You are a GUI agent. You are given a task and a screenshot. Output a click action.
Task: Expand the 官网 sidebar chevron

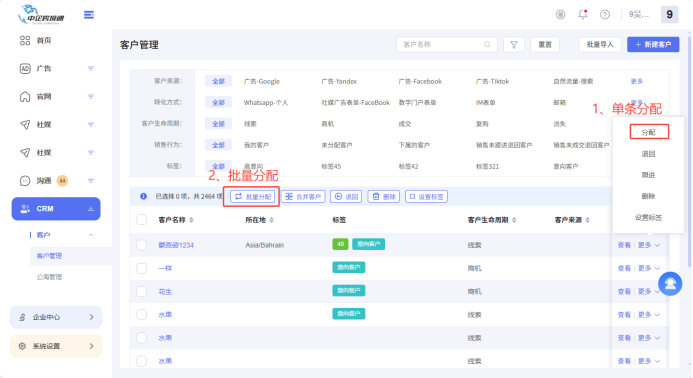pyautogui.click(x=91, y=96)
